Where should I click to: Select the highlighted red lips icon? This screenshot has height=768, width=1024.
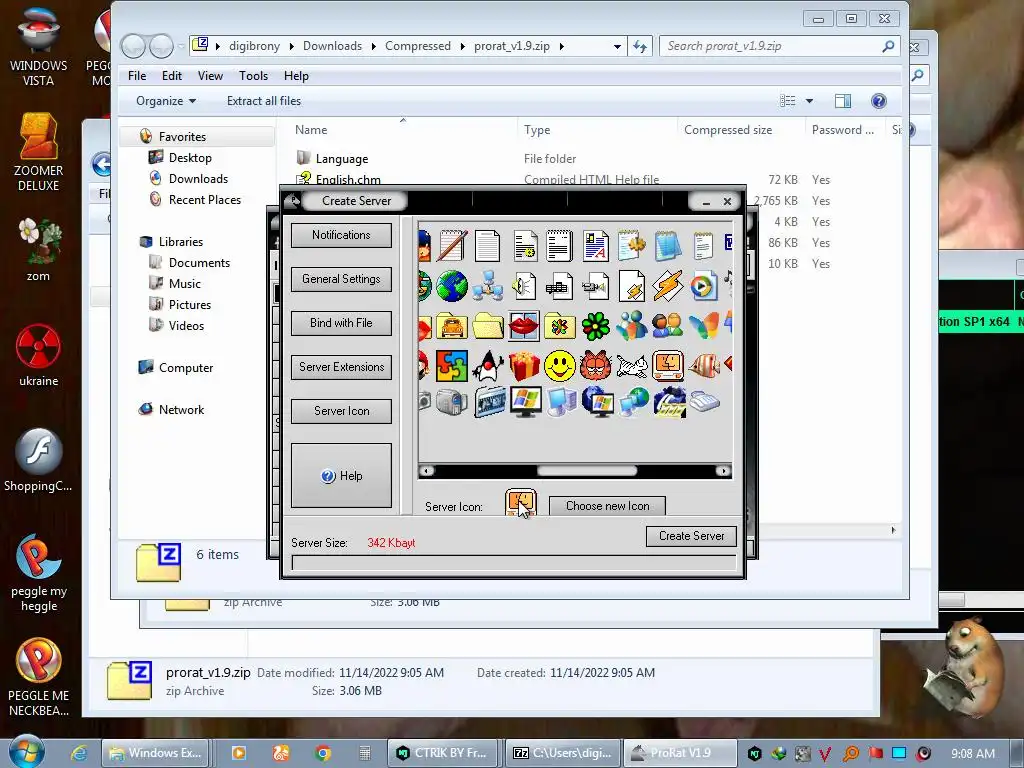pyautogui.click(x=524, y=326)
